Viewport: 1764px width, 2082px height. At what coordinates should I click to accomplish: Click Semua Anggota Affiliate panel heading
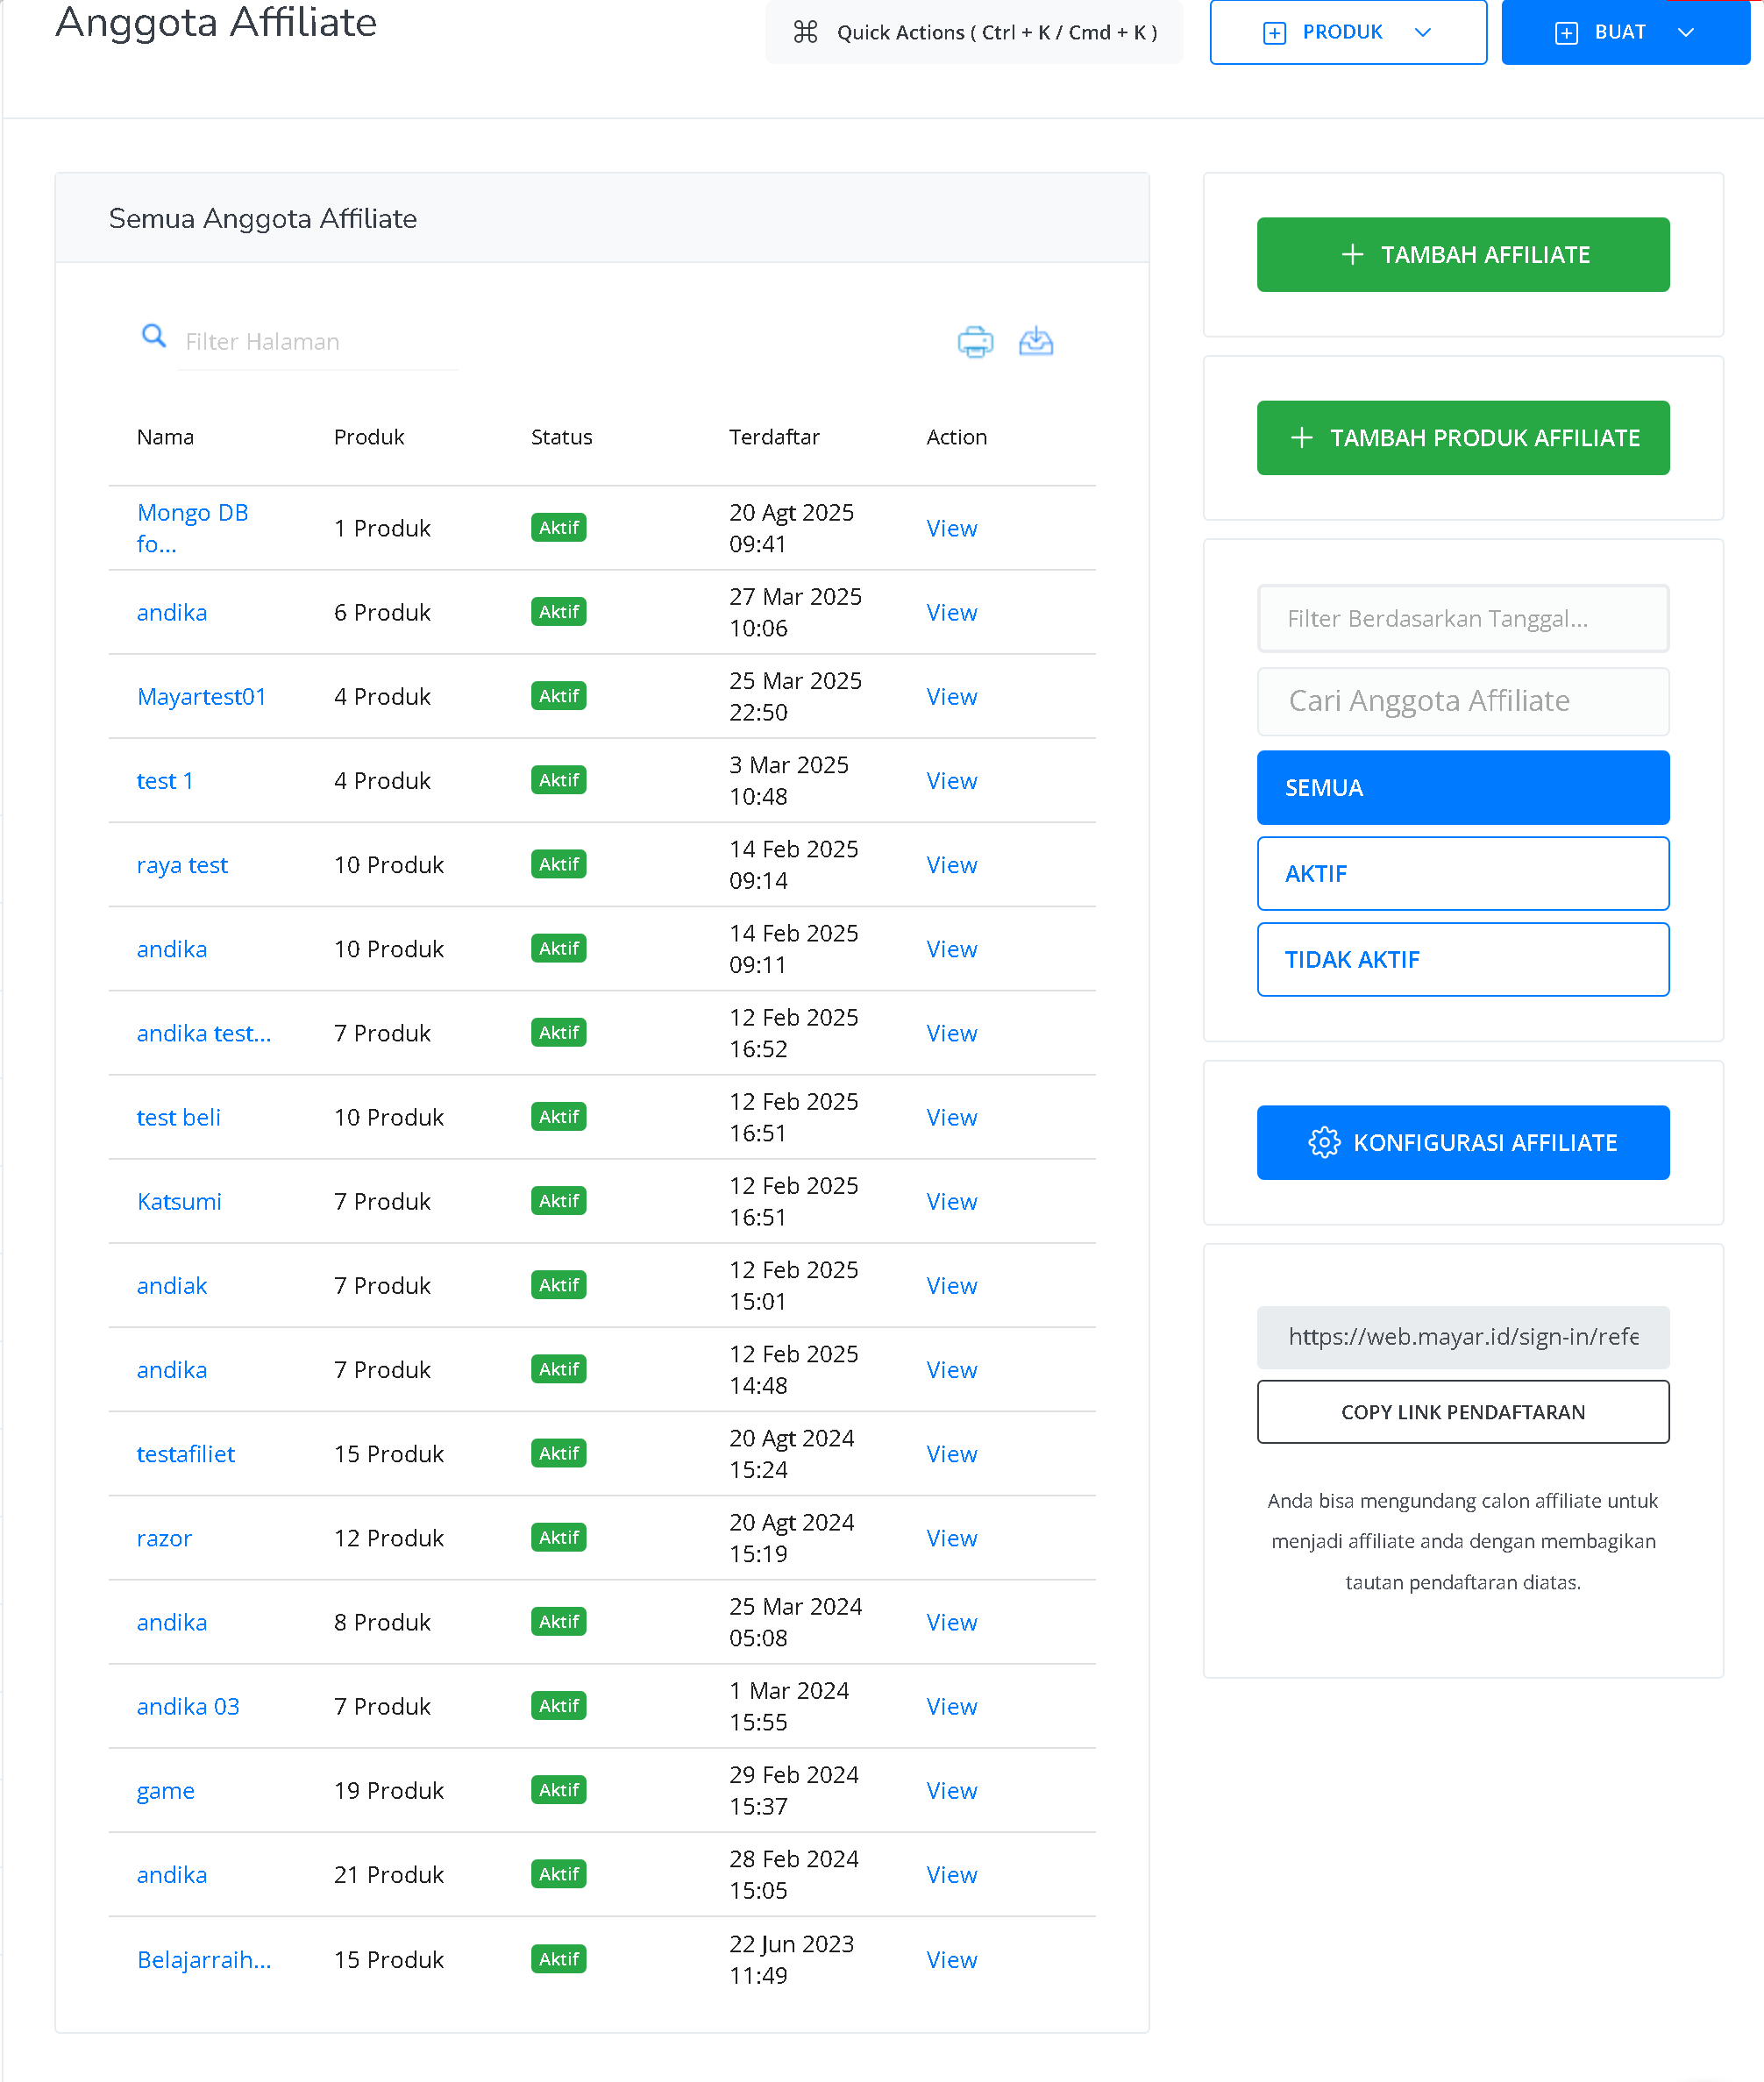coord(262,218)
